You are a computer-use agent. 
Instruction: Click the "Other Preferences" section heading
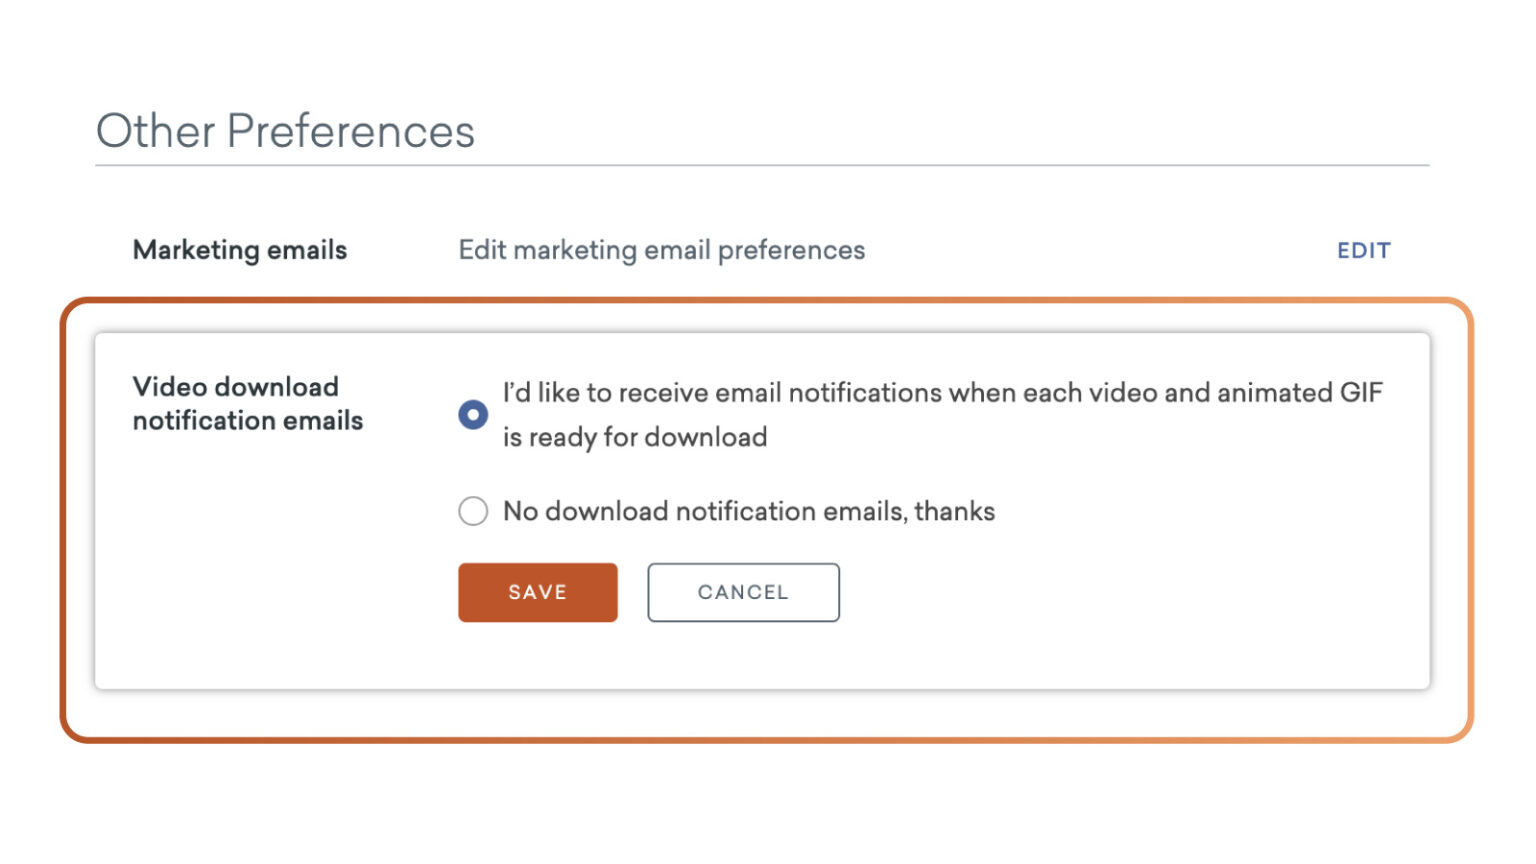[x=285, y=131]
